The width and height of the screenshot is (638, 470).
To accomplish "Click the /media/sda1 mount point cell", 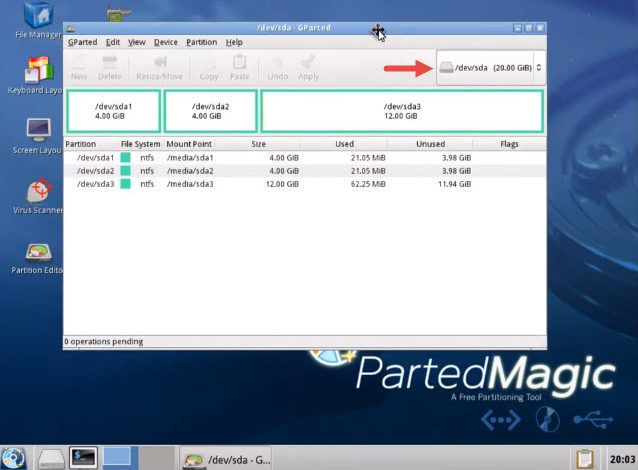I will click(x=190, y=157).
